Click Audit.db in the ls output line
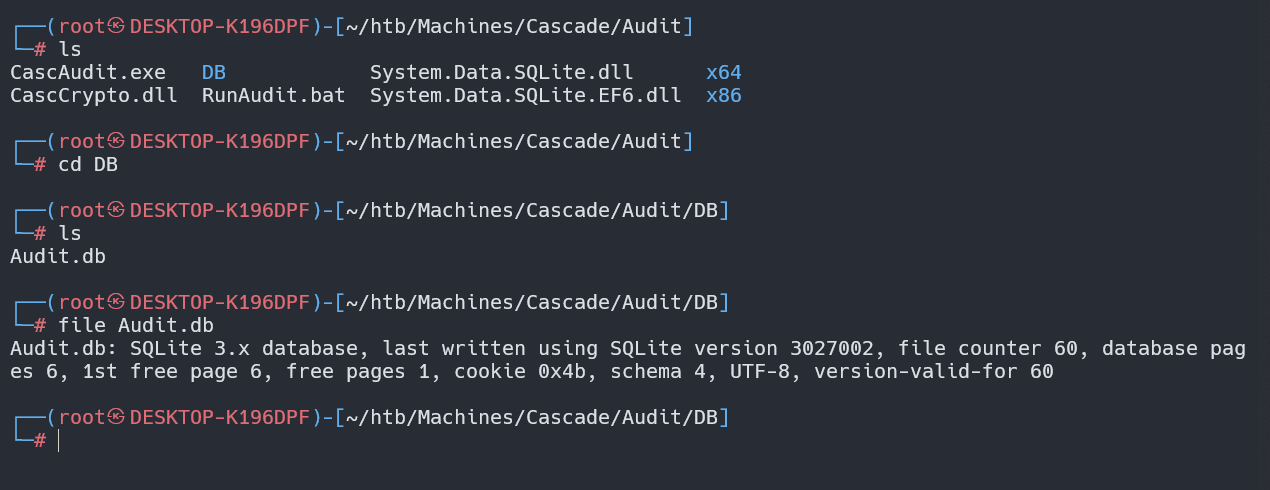Image resolution: width=1270 pixels, height=490 pixels. pos(58,256)
